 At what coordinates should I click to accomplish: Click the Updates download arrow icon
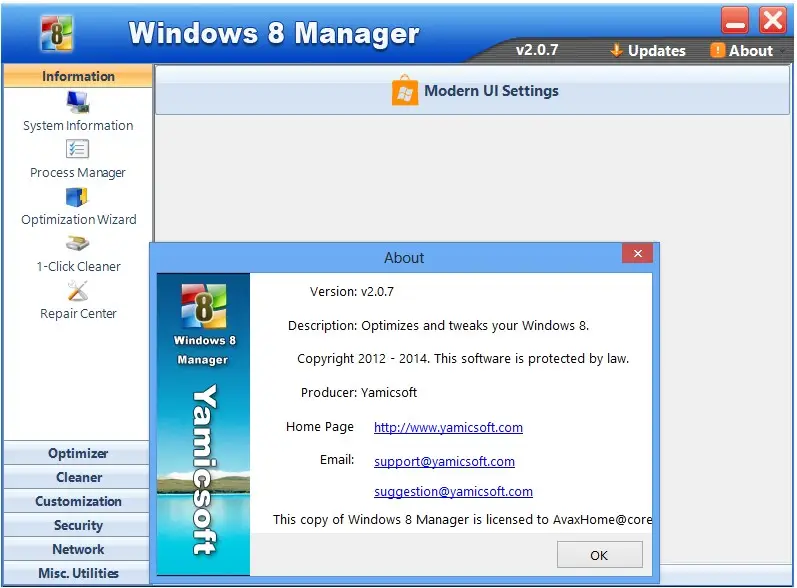point(617,50)
